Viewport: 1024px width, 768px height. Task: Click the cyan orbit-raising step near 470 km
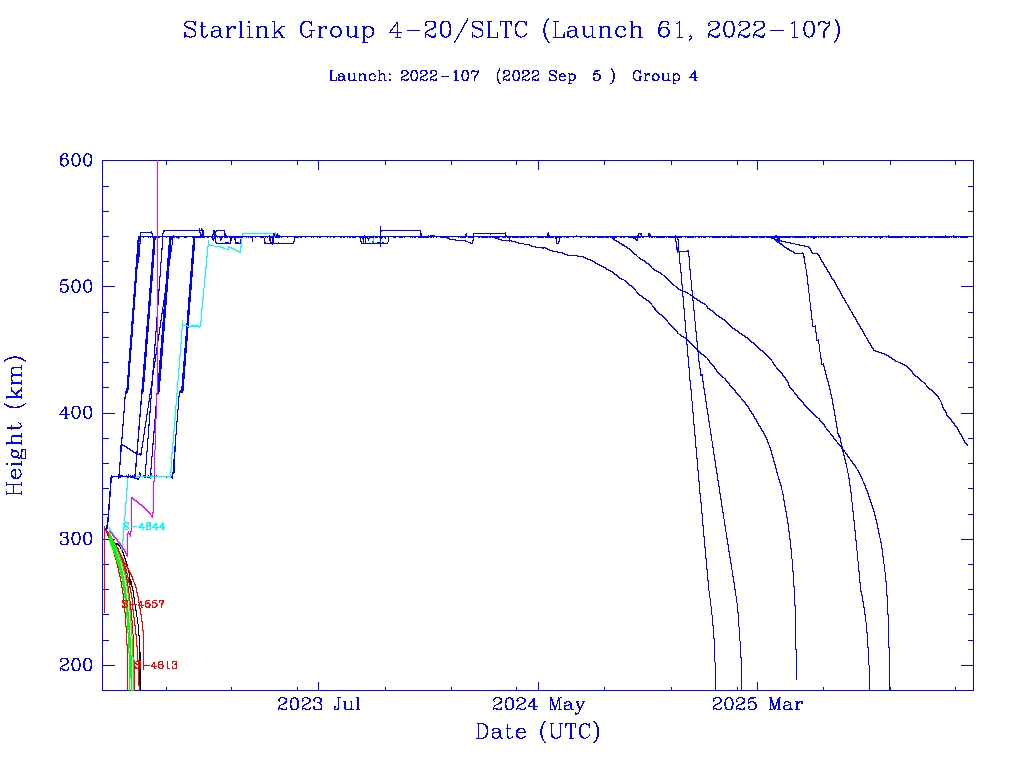pos(192,325)
